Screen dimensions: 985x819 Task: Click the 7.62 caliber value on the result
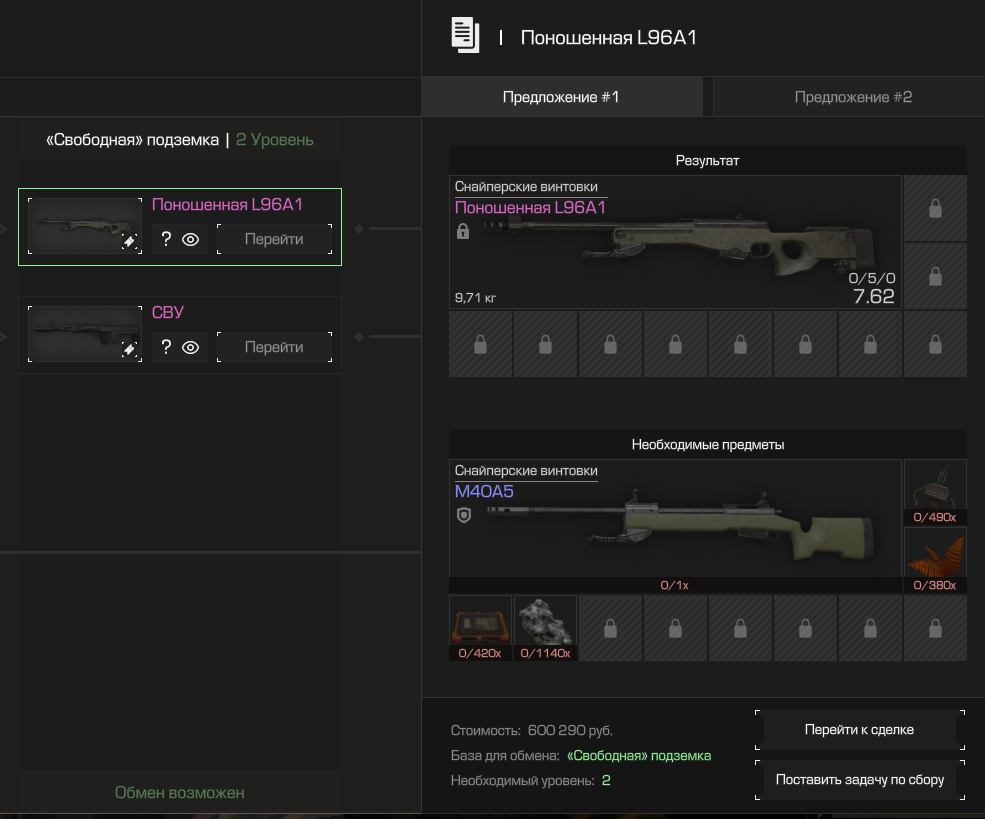tap(873, 296)
